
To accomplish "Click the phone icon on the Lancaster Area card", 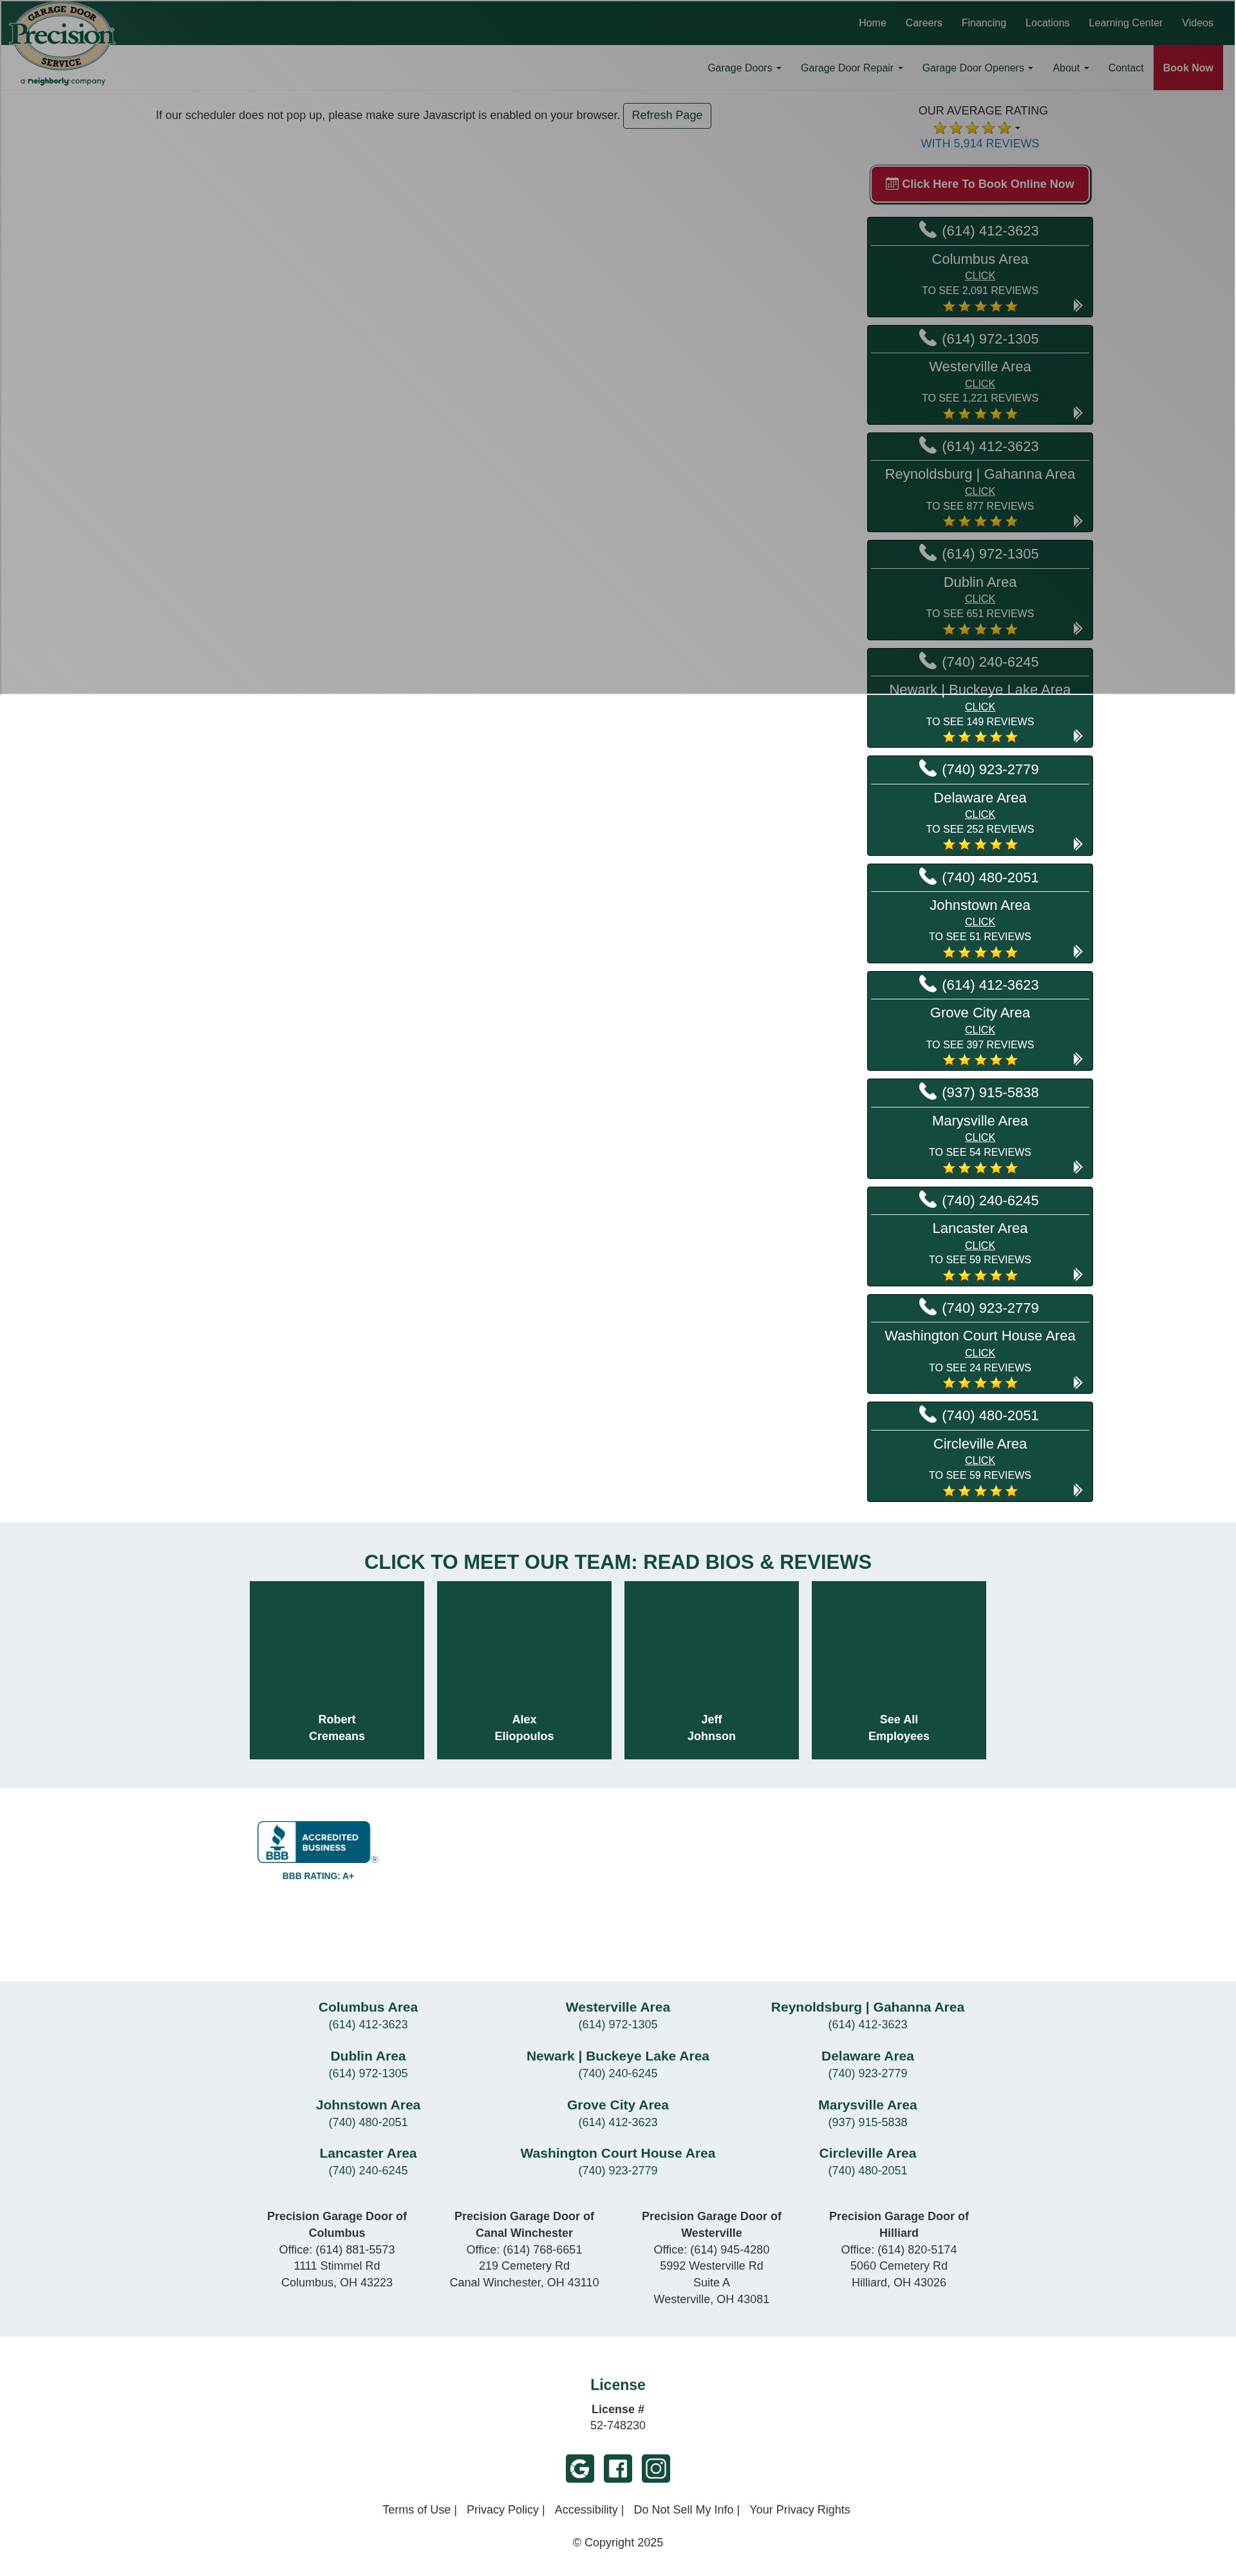I will (x=928, y=1199).
